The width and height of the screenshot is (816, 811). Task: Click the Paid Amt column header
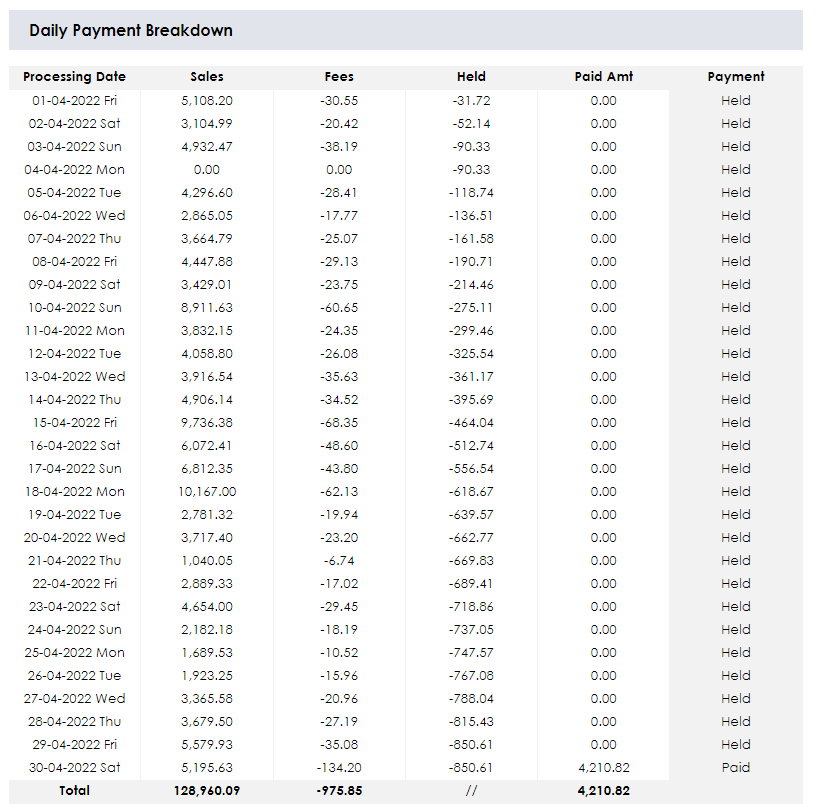point(603,77)
